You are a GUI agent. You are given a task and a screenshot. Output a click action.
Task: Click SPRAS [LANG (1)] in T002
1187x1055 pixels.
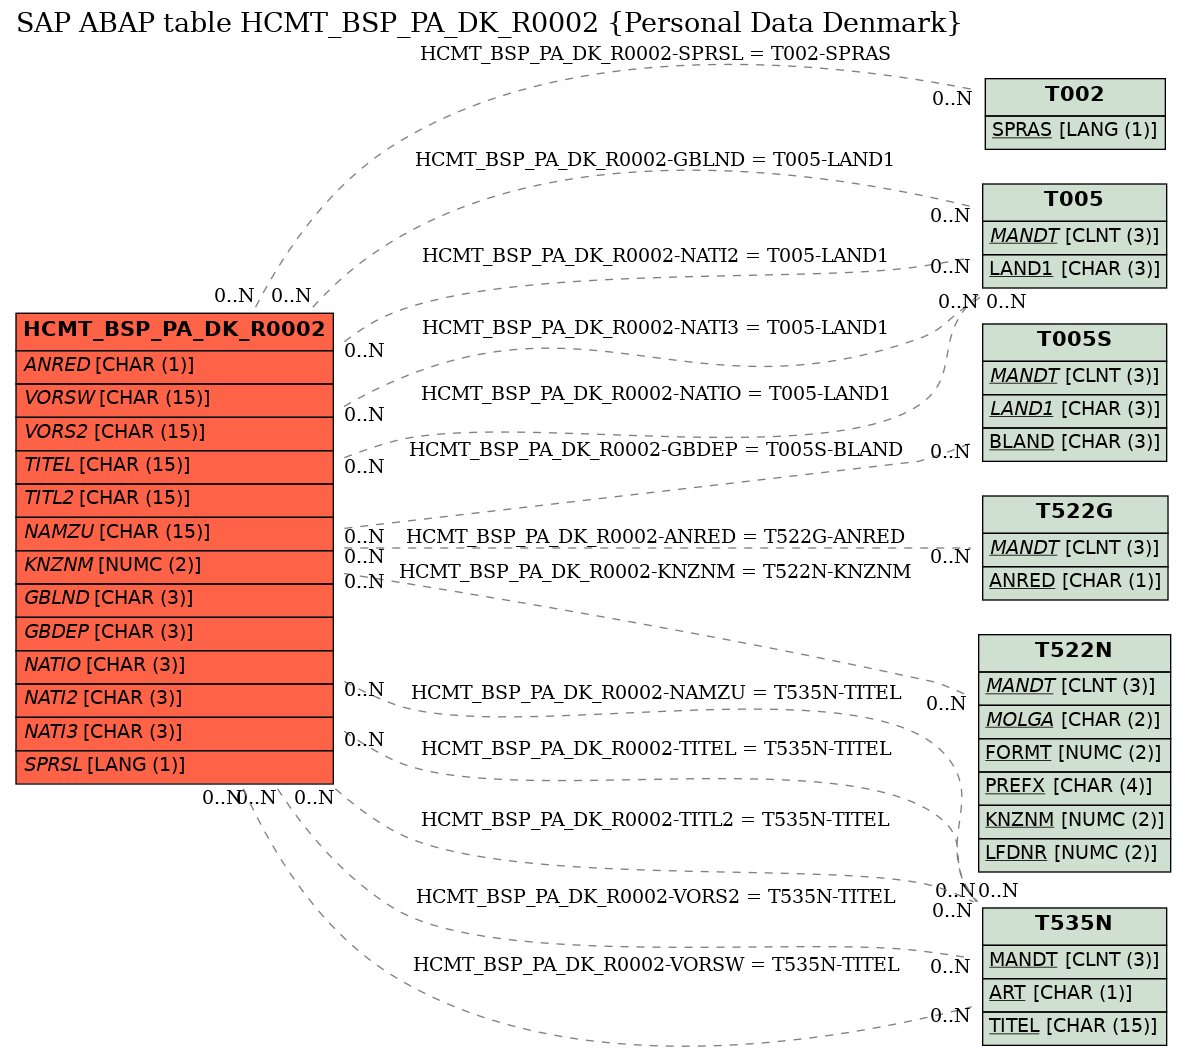click(x=1074, y=132)
